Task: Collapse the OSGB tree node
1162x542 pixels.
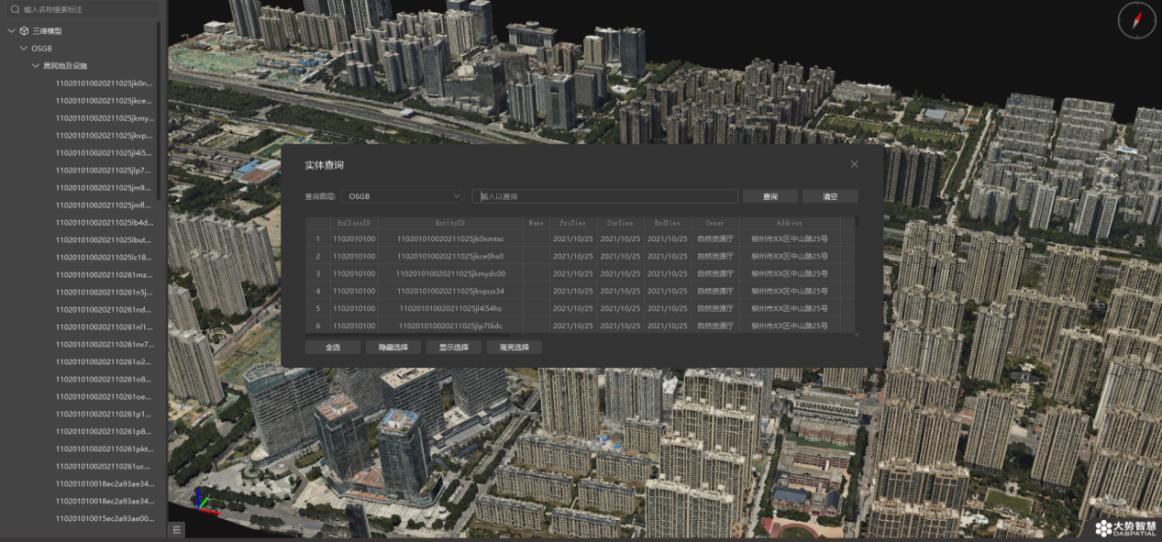Action: [24, 48]
